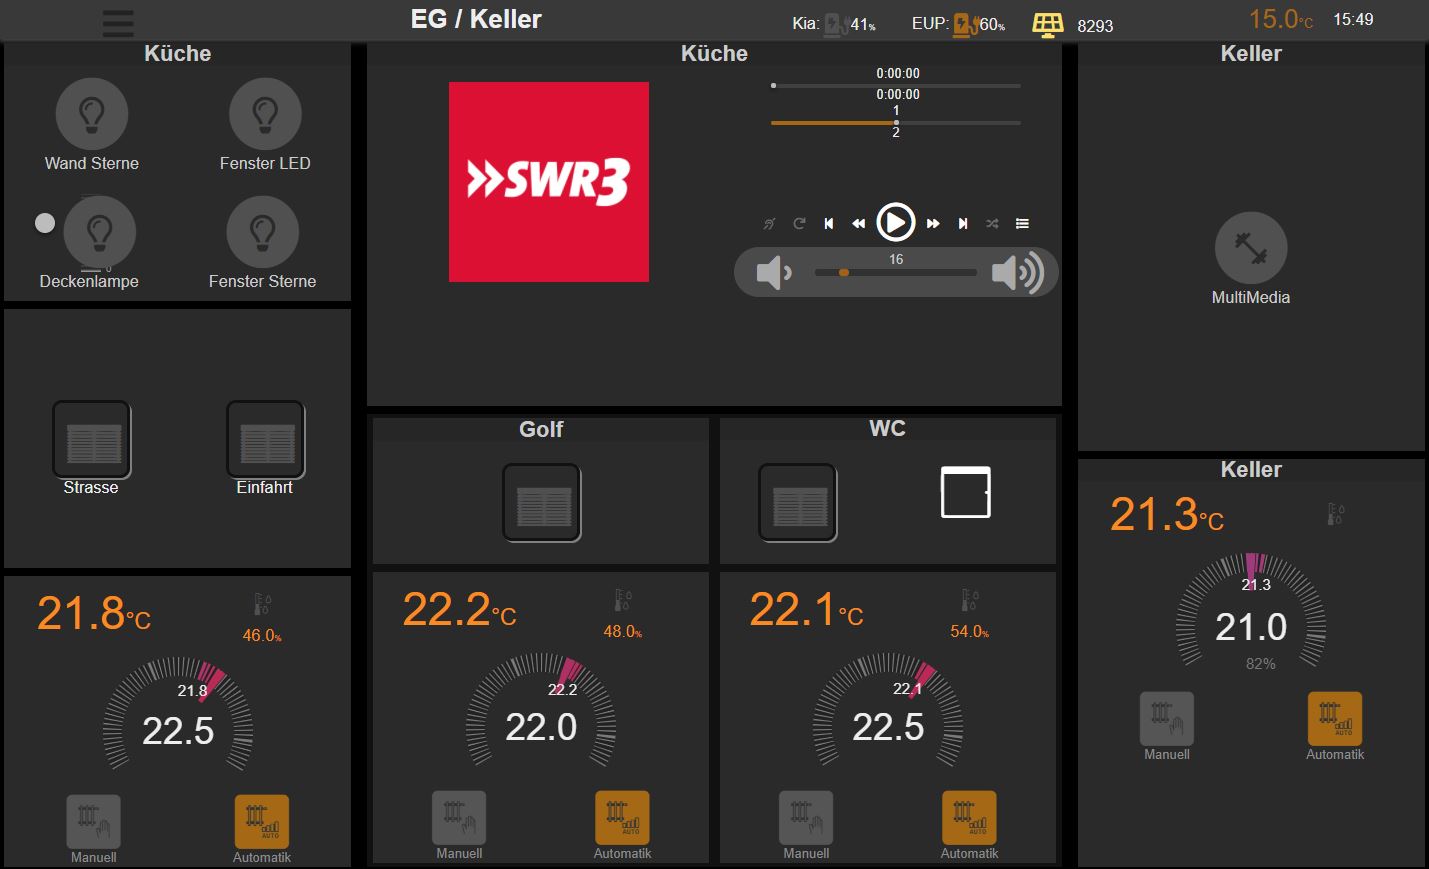Toggle shuffle in the media player

[x=992, y=223]
